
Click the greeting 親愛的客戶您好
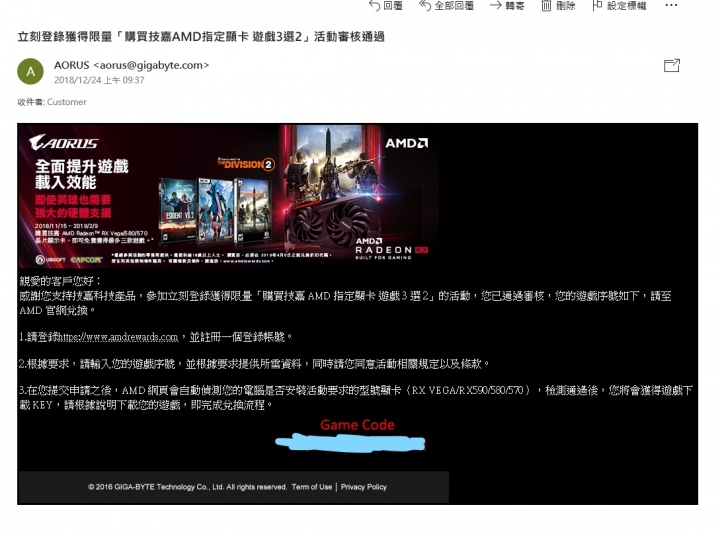pos(60,281)
